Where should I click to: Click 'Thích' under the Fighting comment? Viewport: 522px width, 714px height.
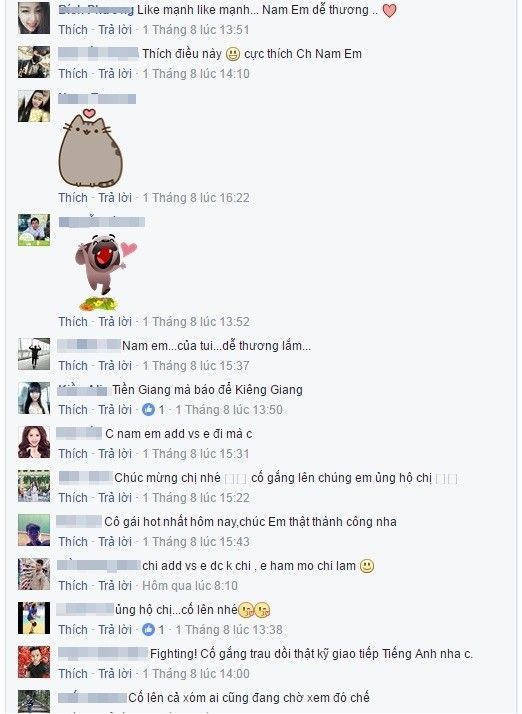tap(73, 673)
